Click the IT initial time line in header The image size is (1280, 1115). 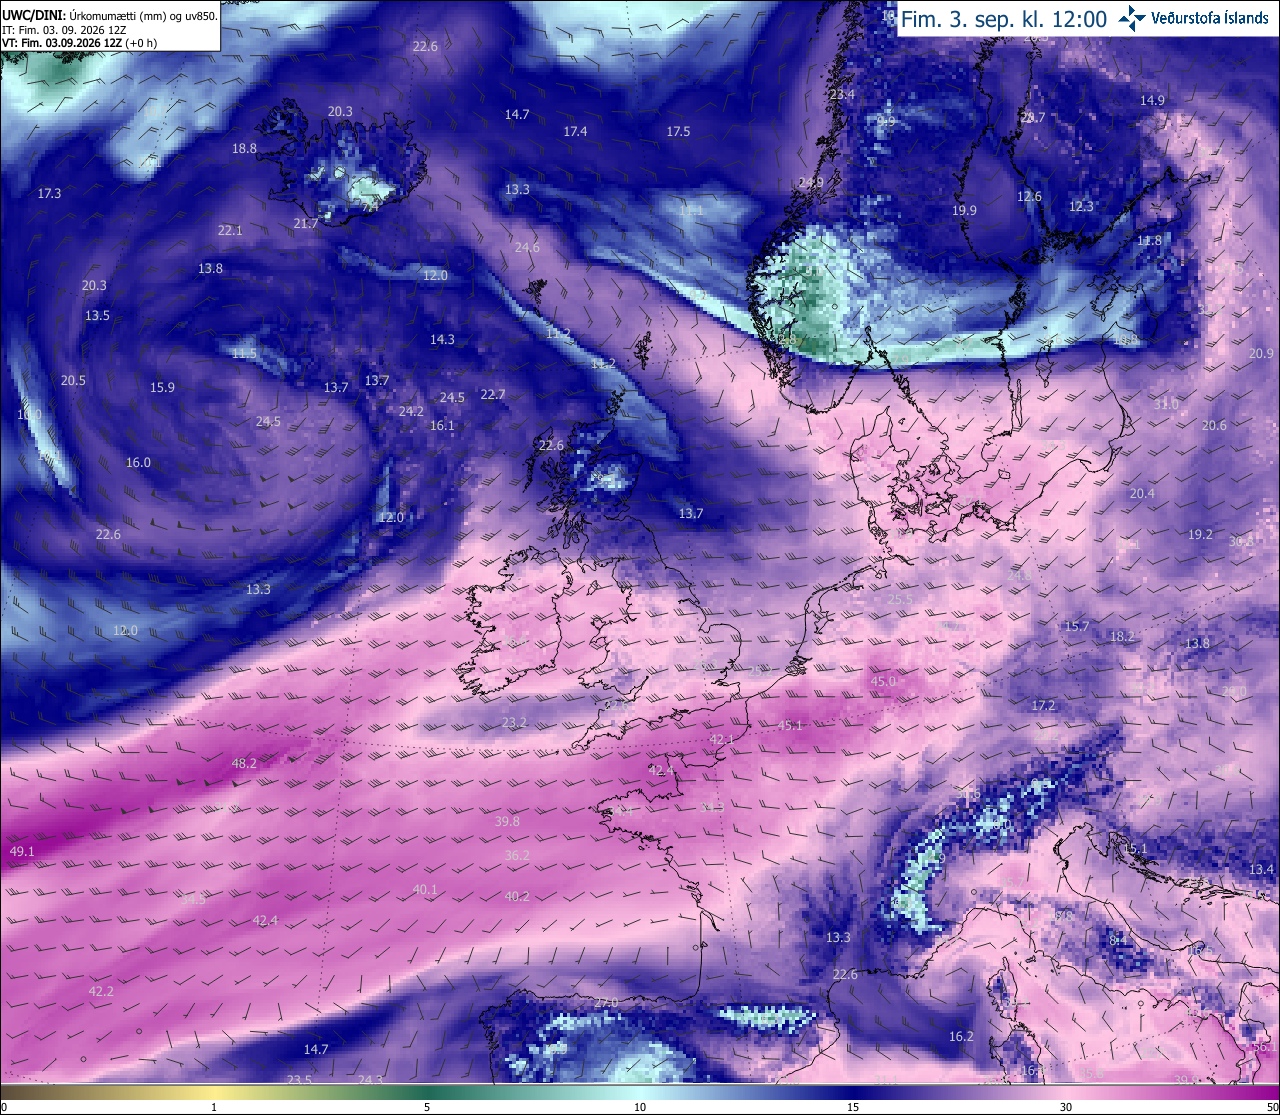[65, 30]
